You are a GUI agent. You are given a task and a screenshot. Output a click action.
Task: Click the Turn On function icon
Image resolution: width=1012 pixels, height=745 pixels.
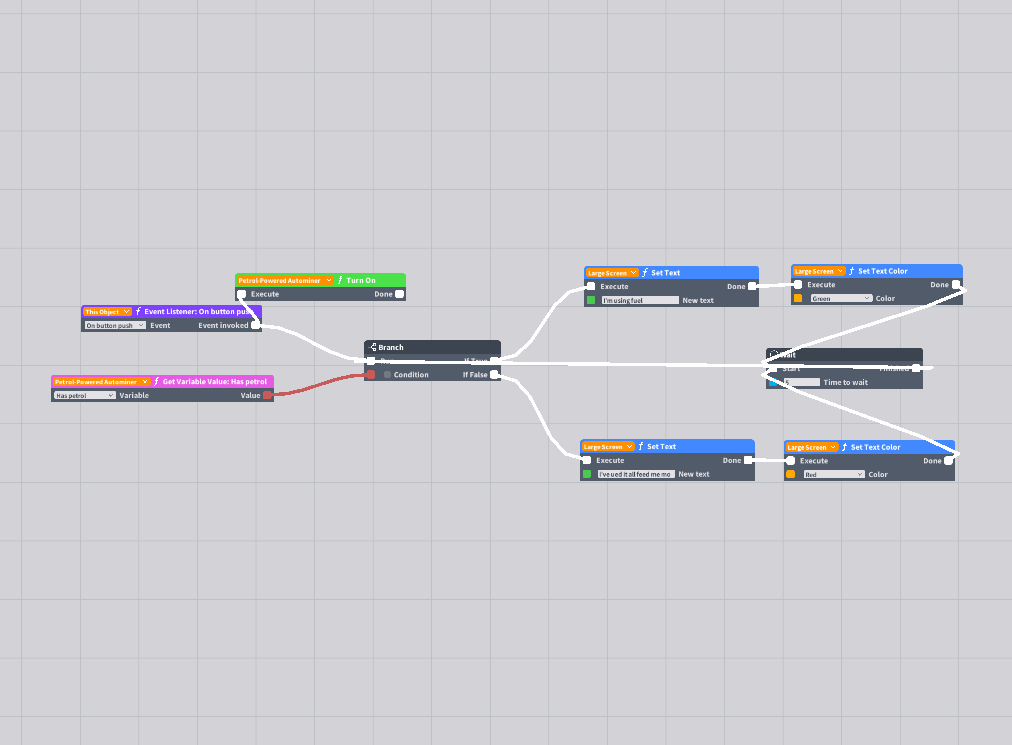(x=340, y=280)
